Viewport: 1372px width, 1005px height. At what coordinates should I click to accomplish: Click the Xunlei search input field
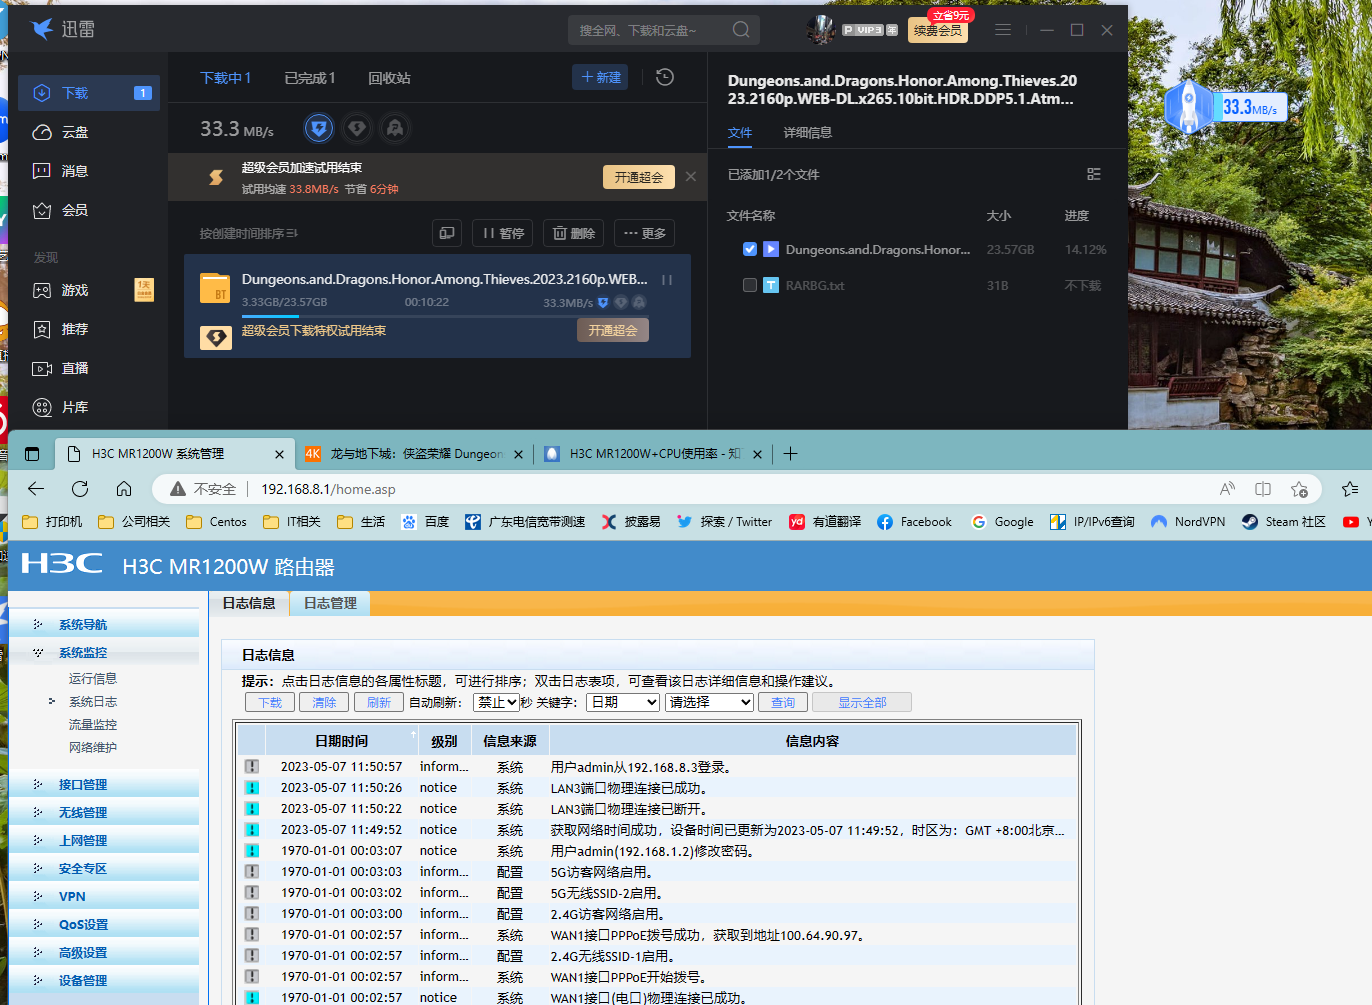point(648,30)
